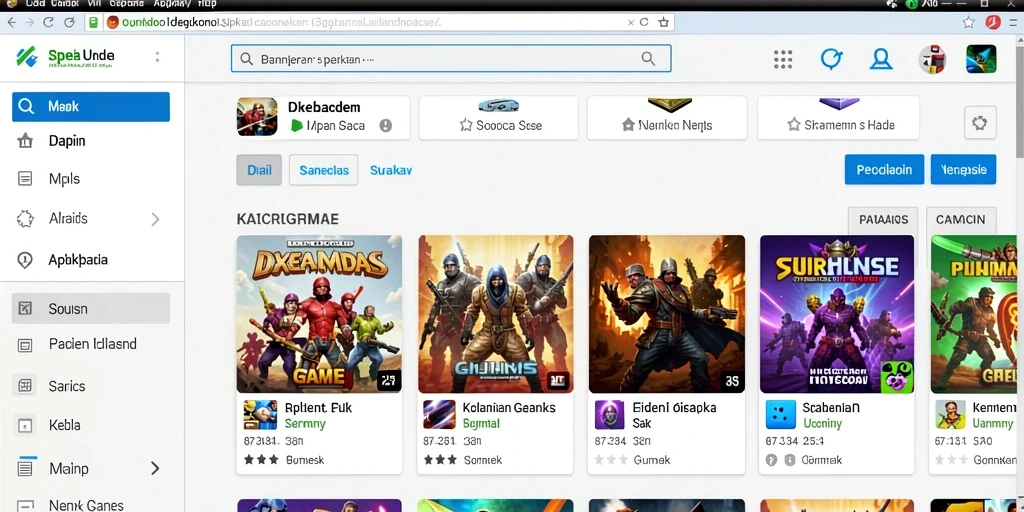
Task: Select the Diail tab
Action: pos(259,170)
